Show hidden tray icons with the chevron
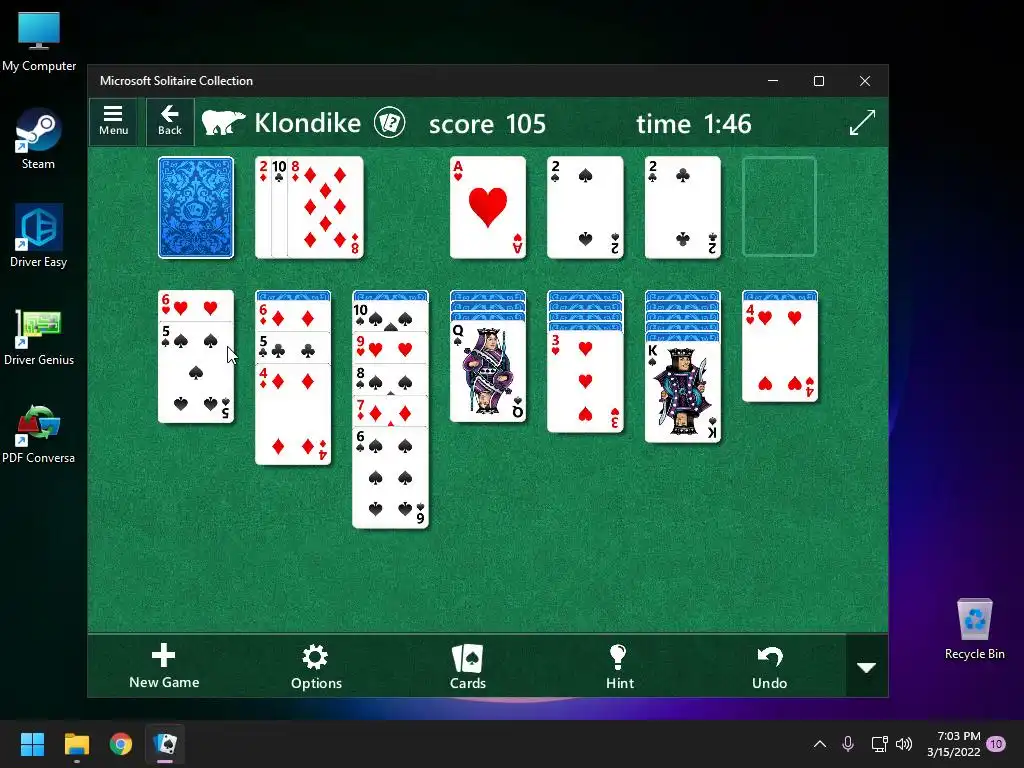The height and width of the screenshot is (768, 1024). [x=820, y=744]
